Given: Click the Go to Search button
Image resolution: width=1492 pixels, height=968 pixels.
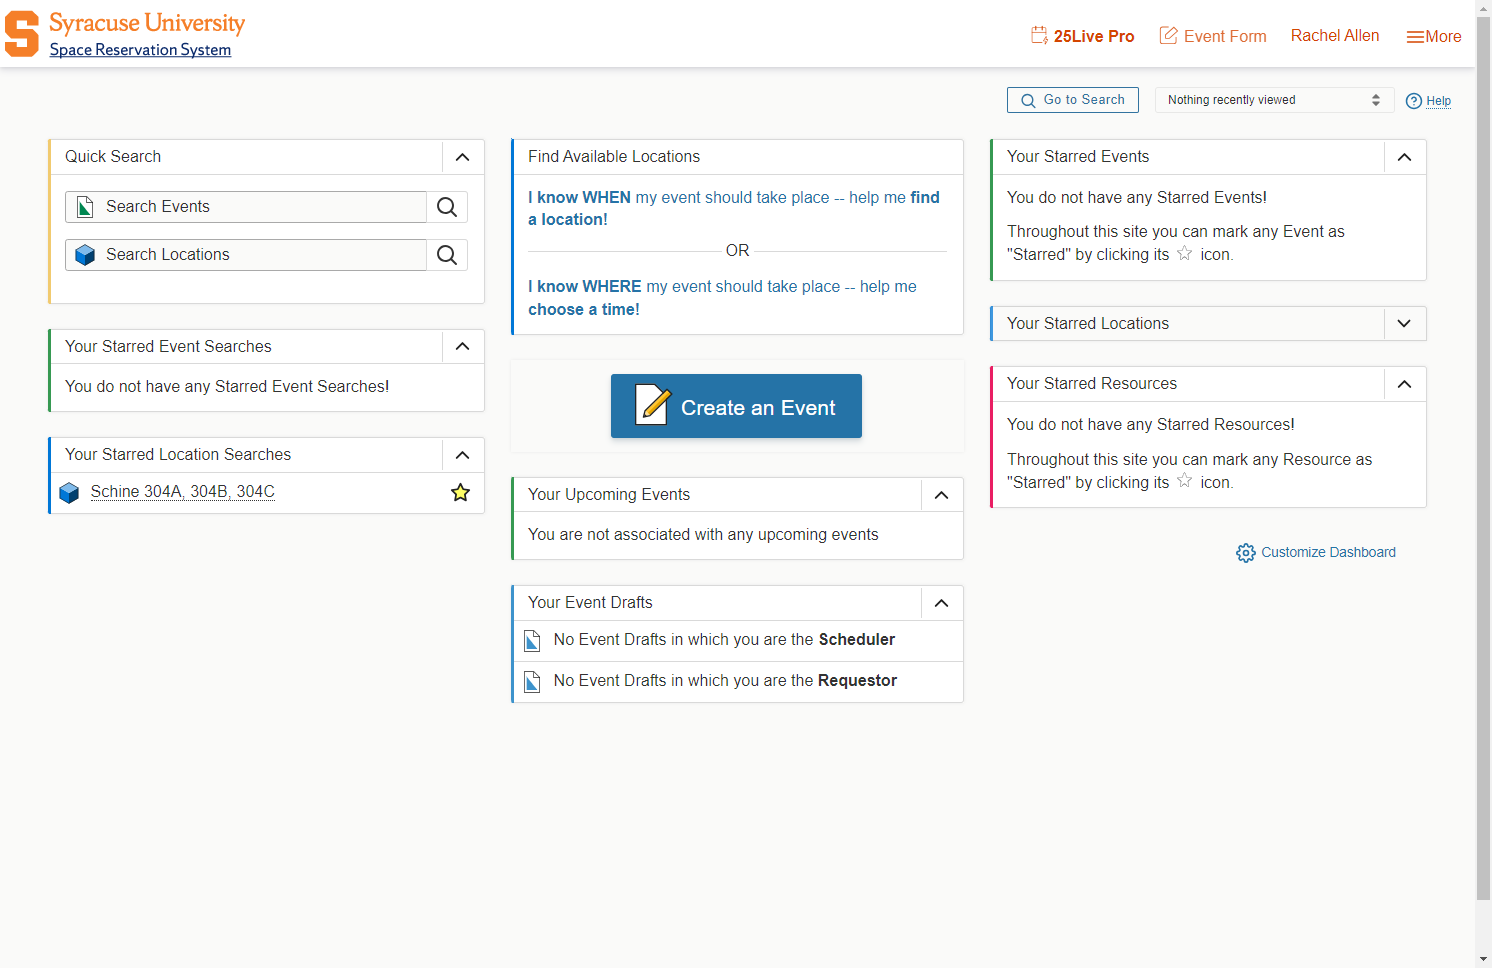Looking at the screenshot, I should 1073,100.
